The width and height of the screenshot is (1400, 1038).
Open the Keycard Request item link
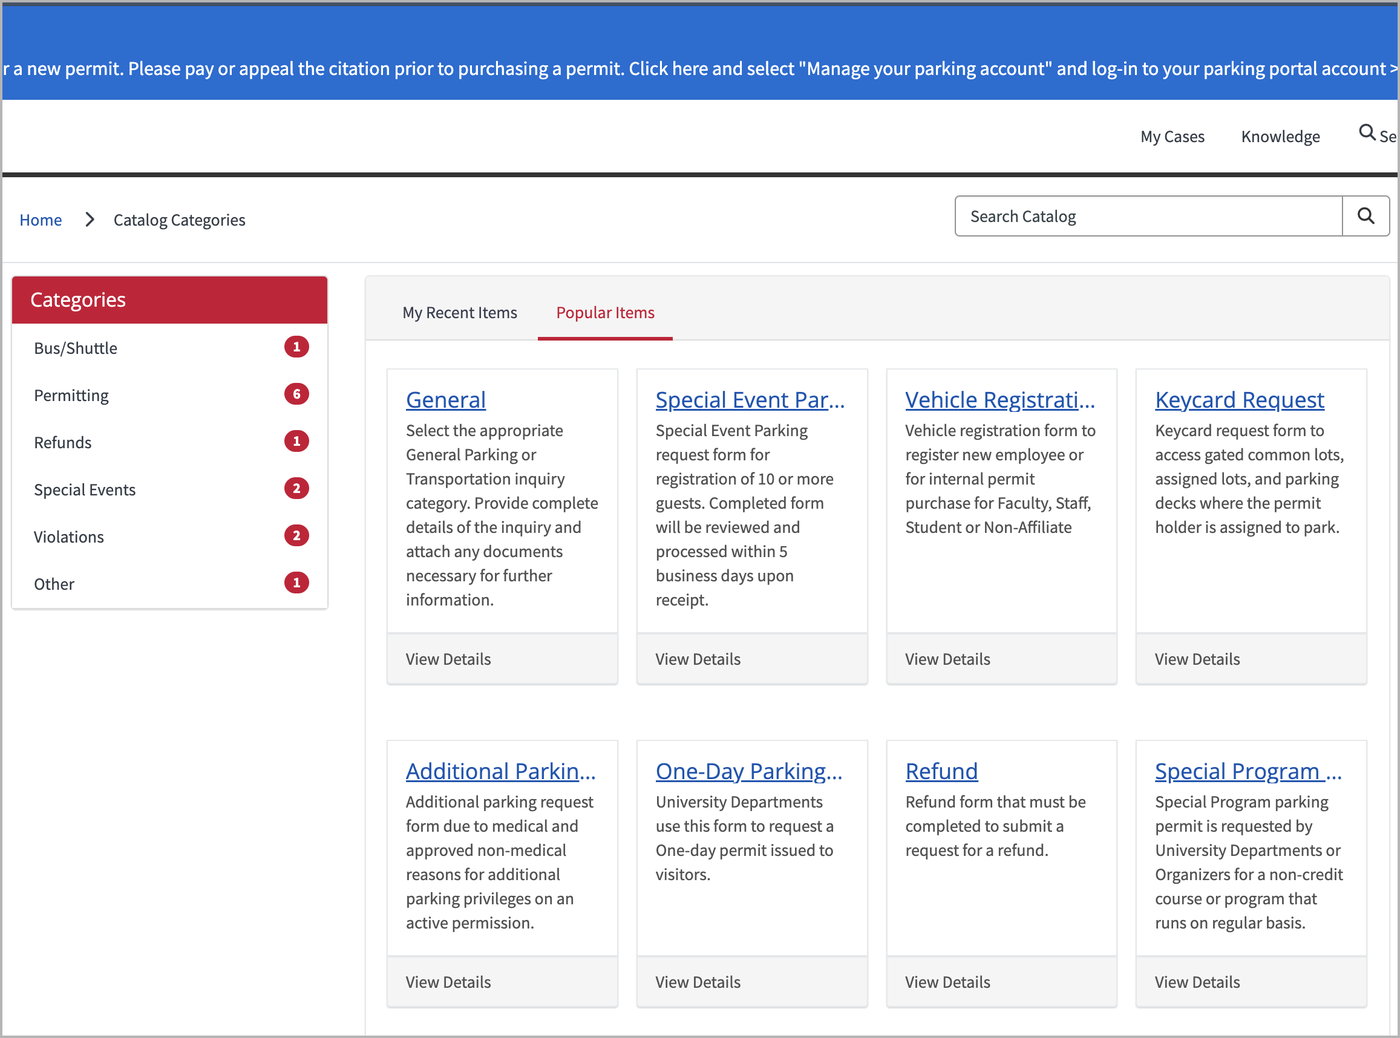[1240, 400]
